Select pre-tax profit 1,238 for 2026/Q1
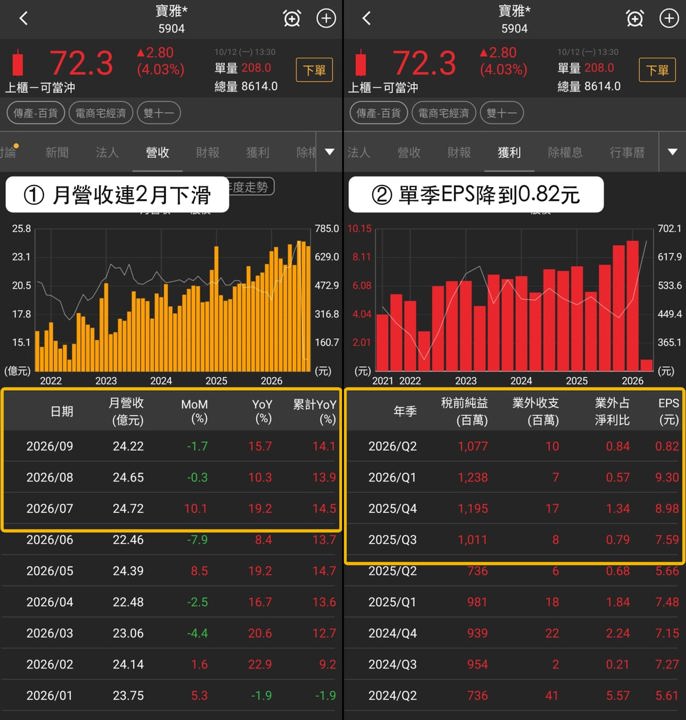Image resolution: width=686 pixels, height=720 pixels. coord(473,478)
